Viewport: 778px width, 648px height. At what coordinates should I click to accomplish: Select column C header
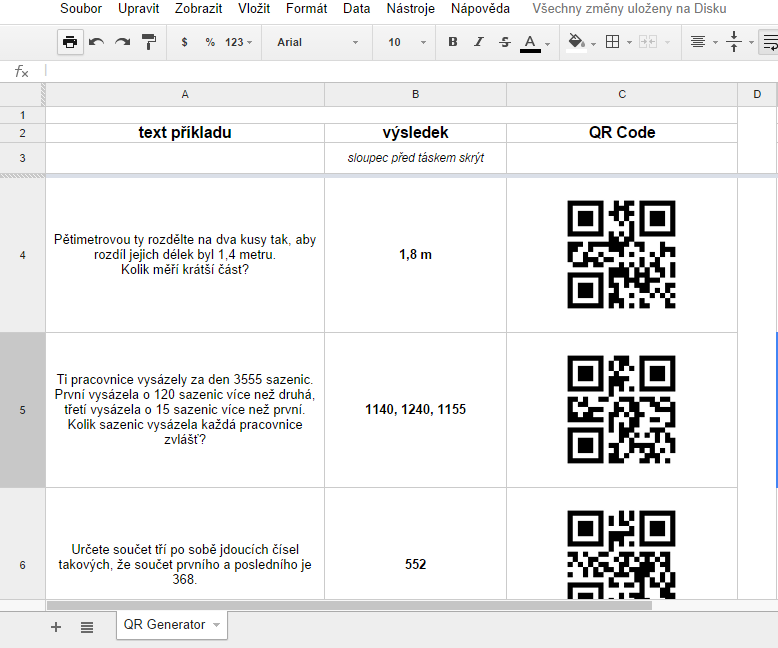(x=622, y=94)
